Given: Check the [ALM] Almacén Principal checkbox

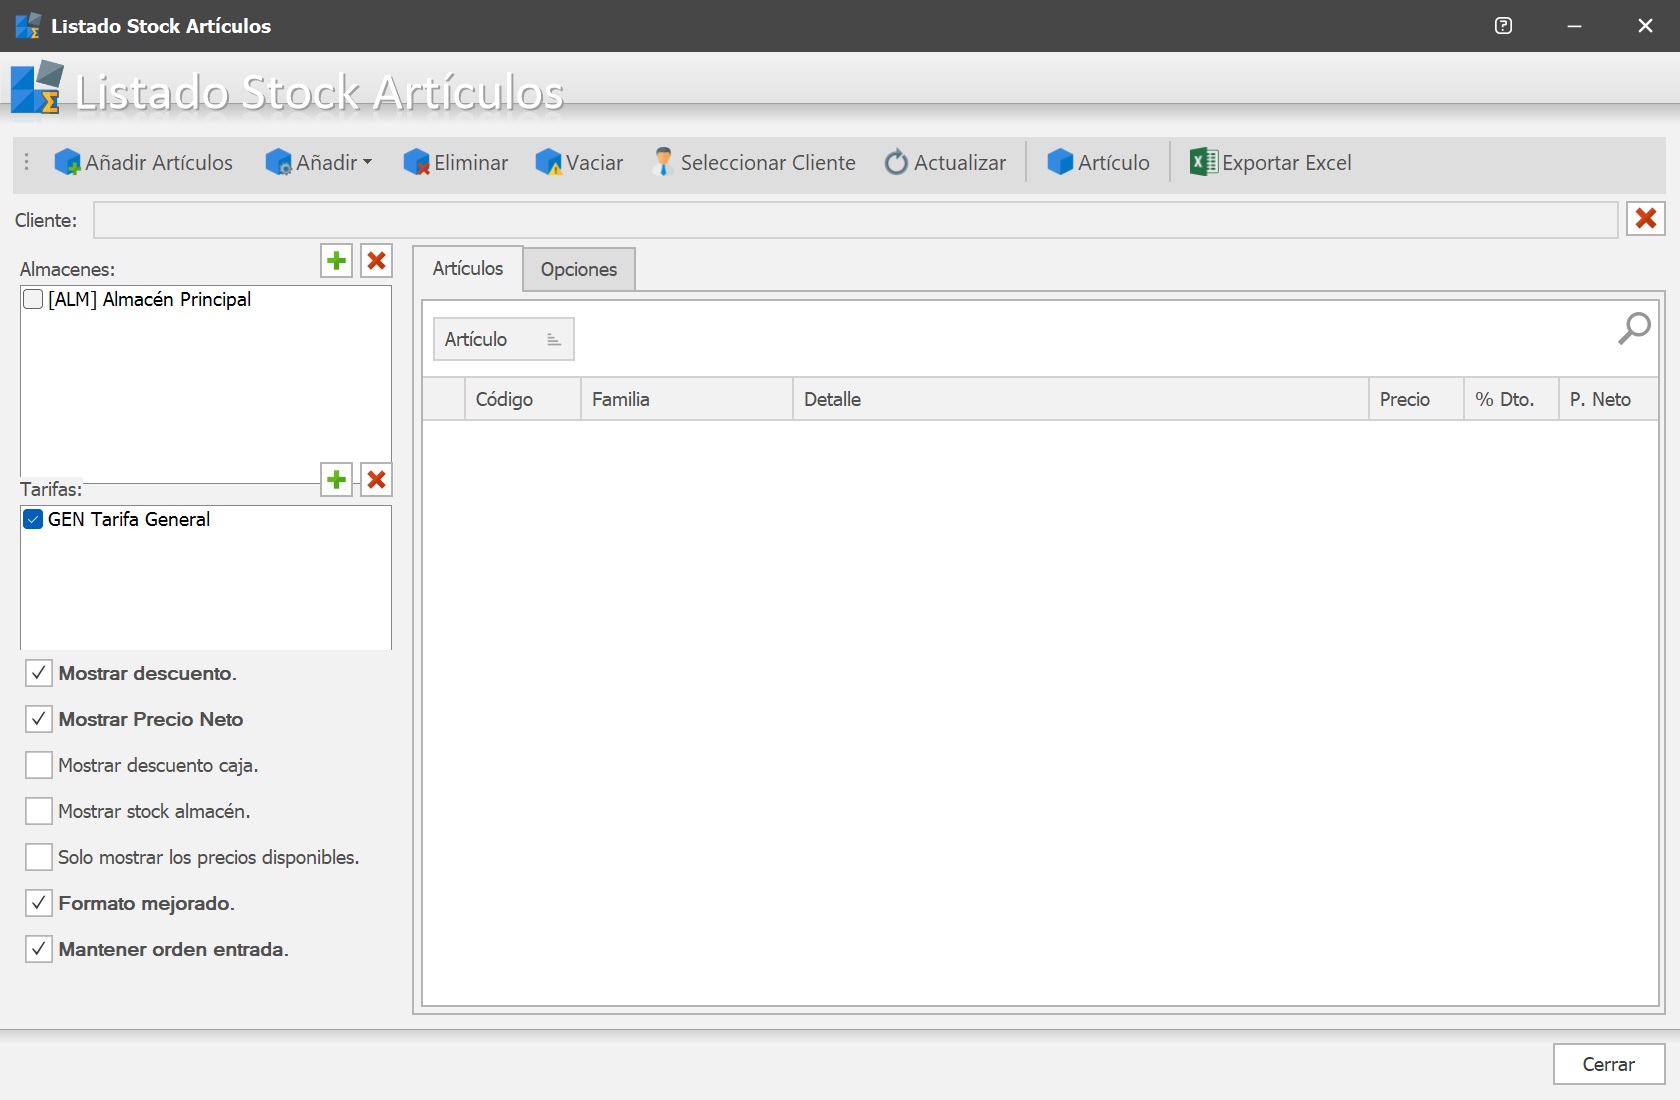Looking at the screenshot, I should pos(33,299).
